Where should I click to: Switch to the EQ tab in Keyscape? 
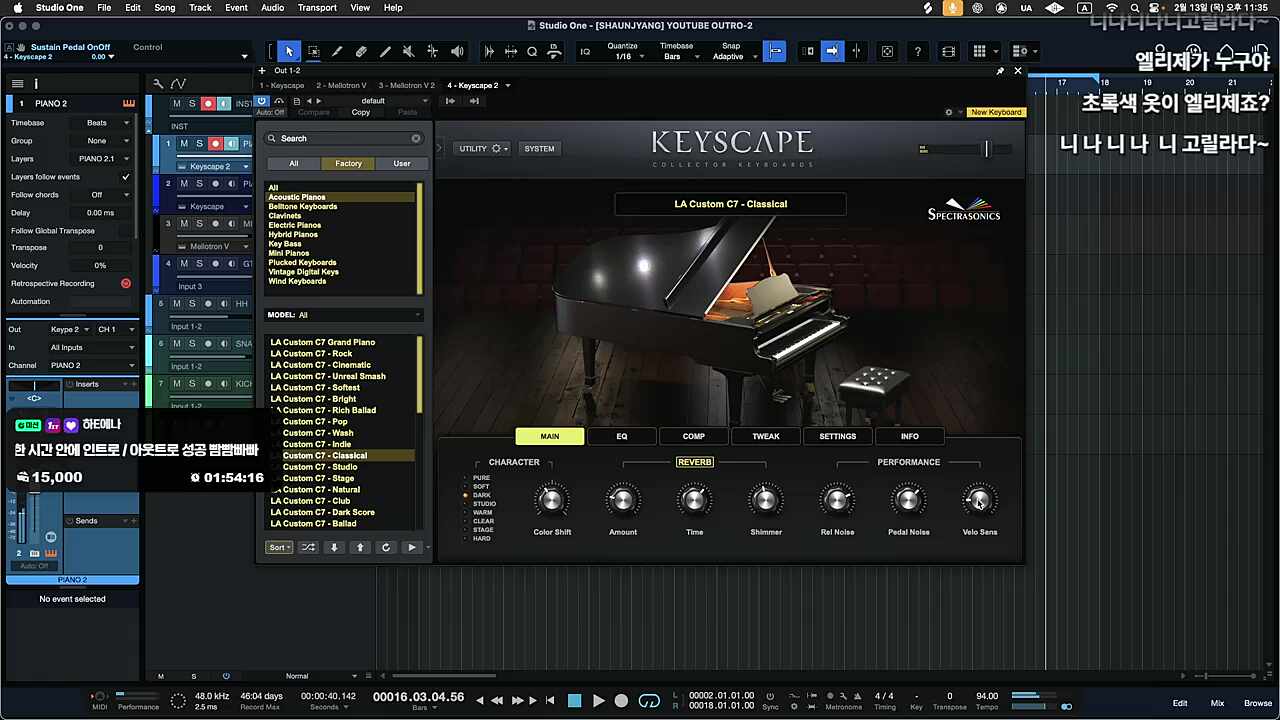click(x=621, y=436)
